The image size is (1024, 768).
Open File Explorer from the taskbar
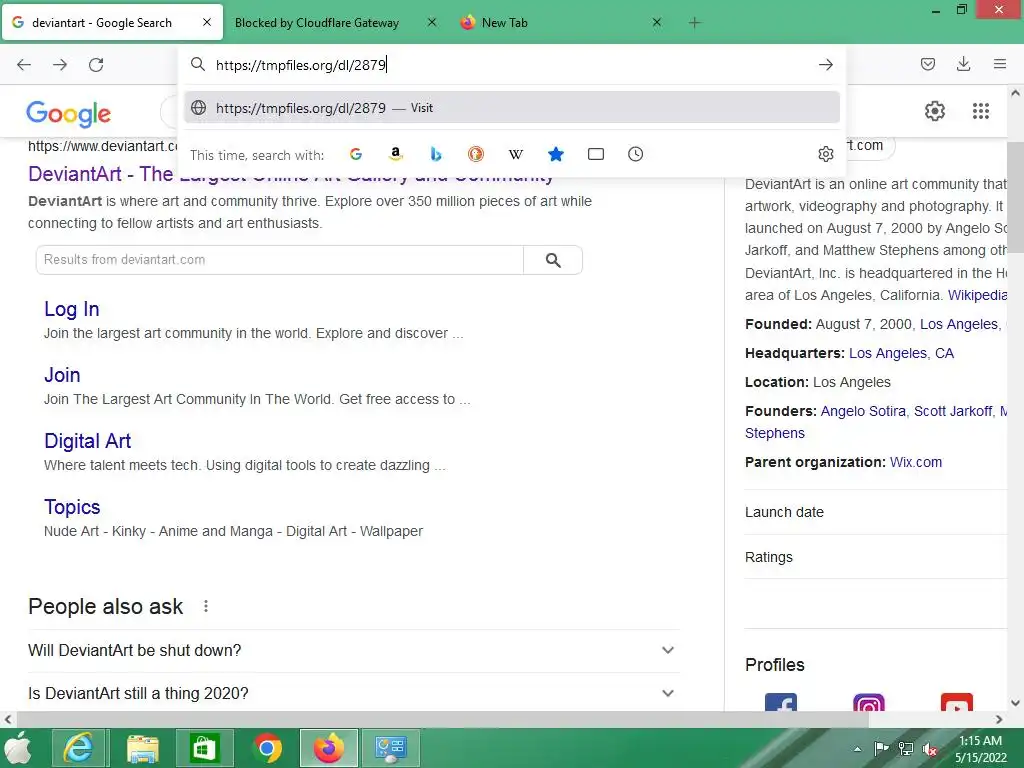click(x=142, y=748)
